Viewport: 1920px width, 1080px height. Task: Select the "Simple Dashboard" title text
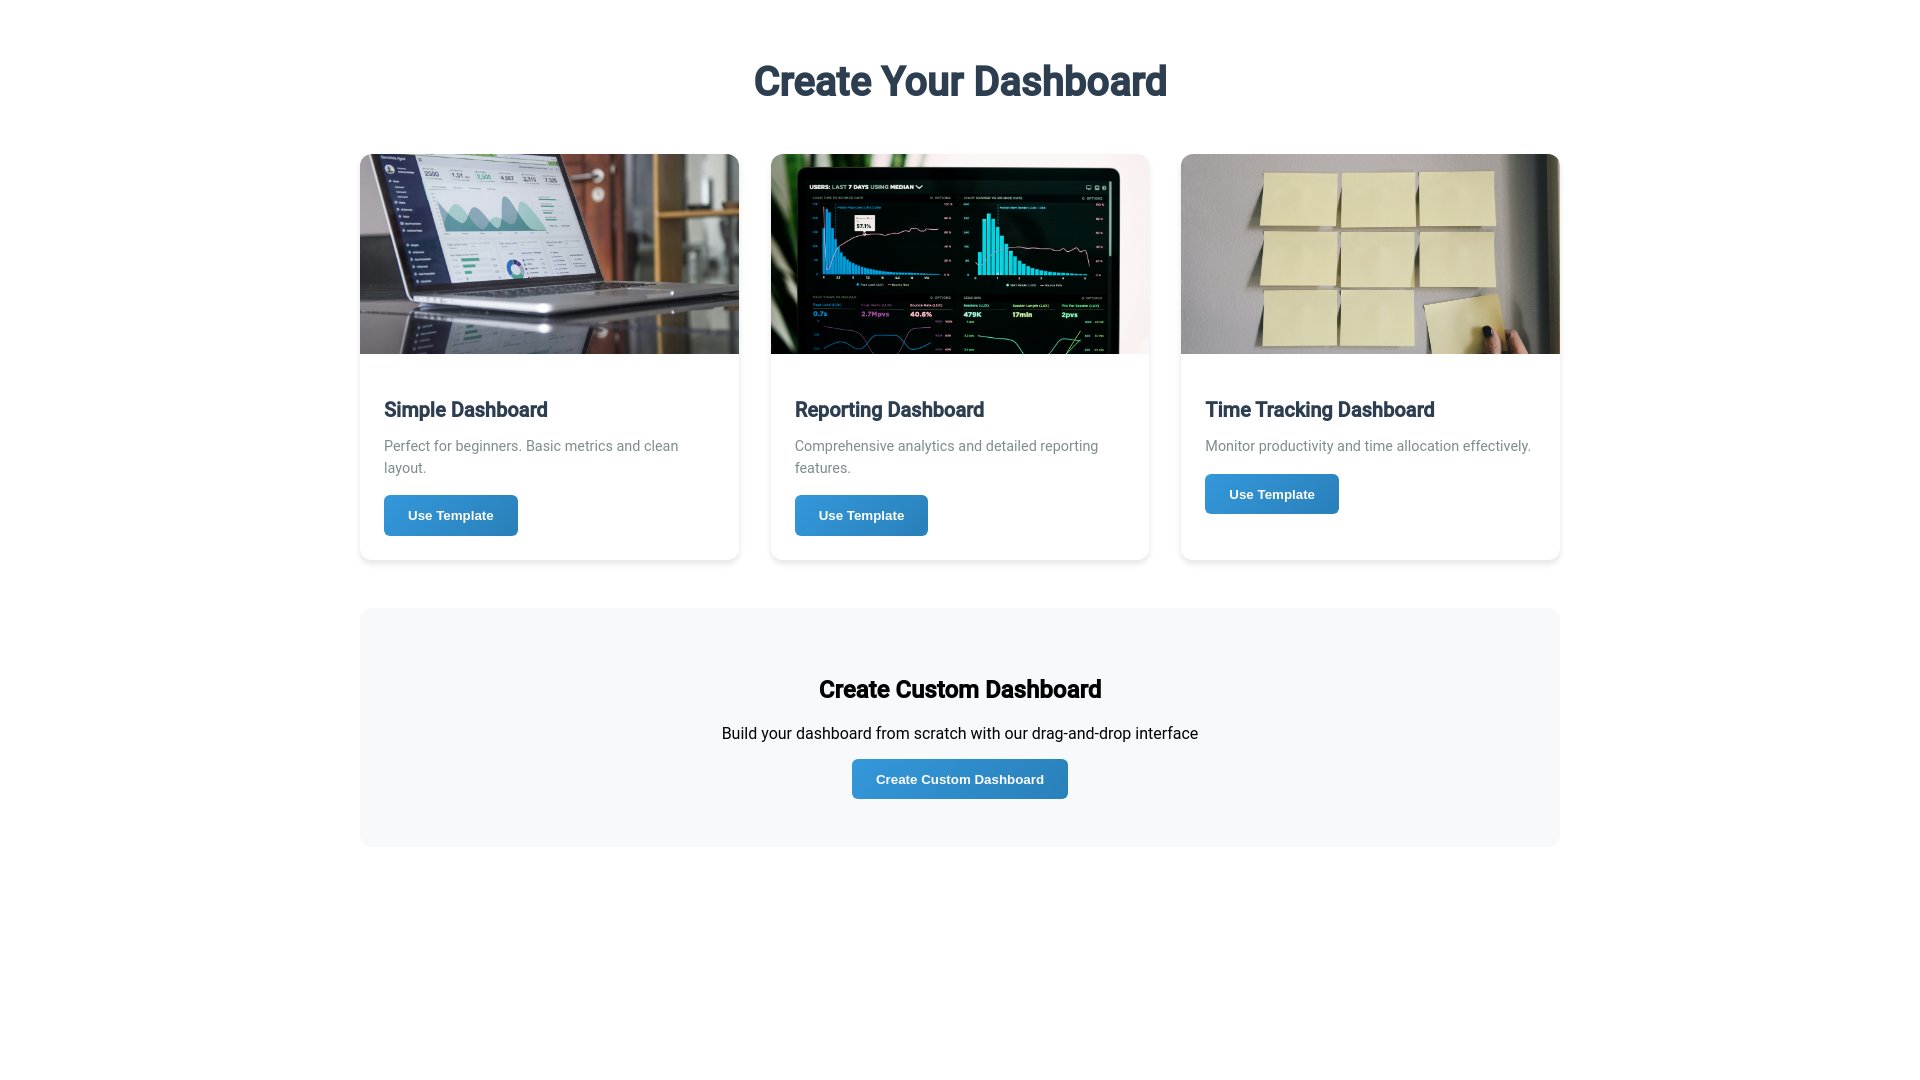pos(465,410)
